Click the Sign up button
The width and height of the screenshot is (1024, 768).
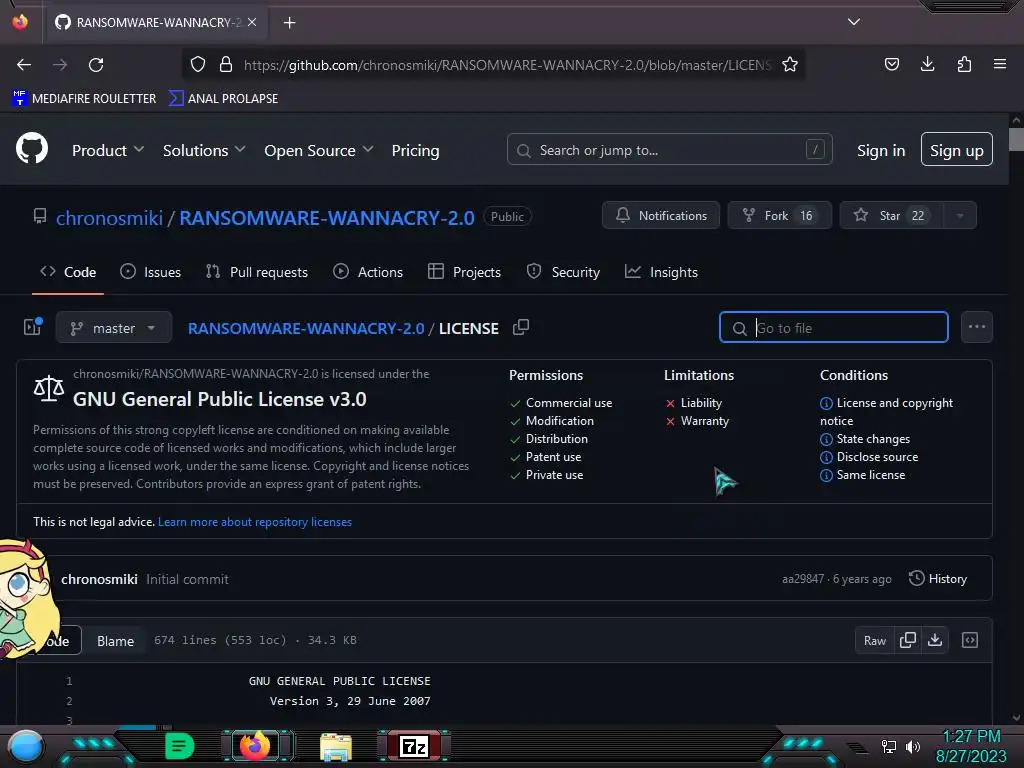tap(957, 150)
